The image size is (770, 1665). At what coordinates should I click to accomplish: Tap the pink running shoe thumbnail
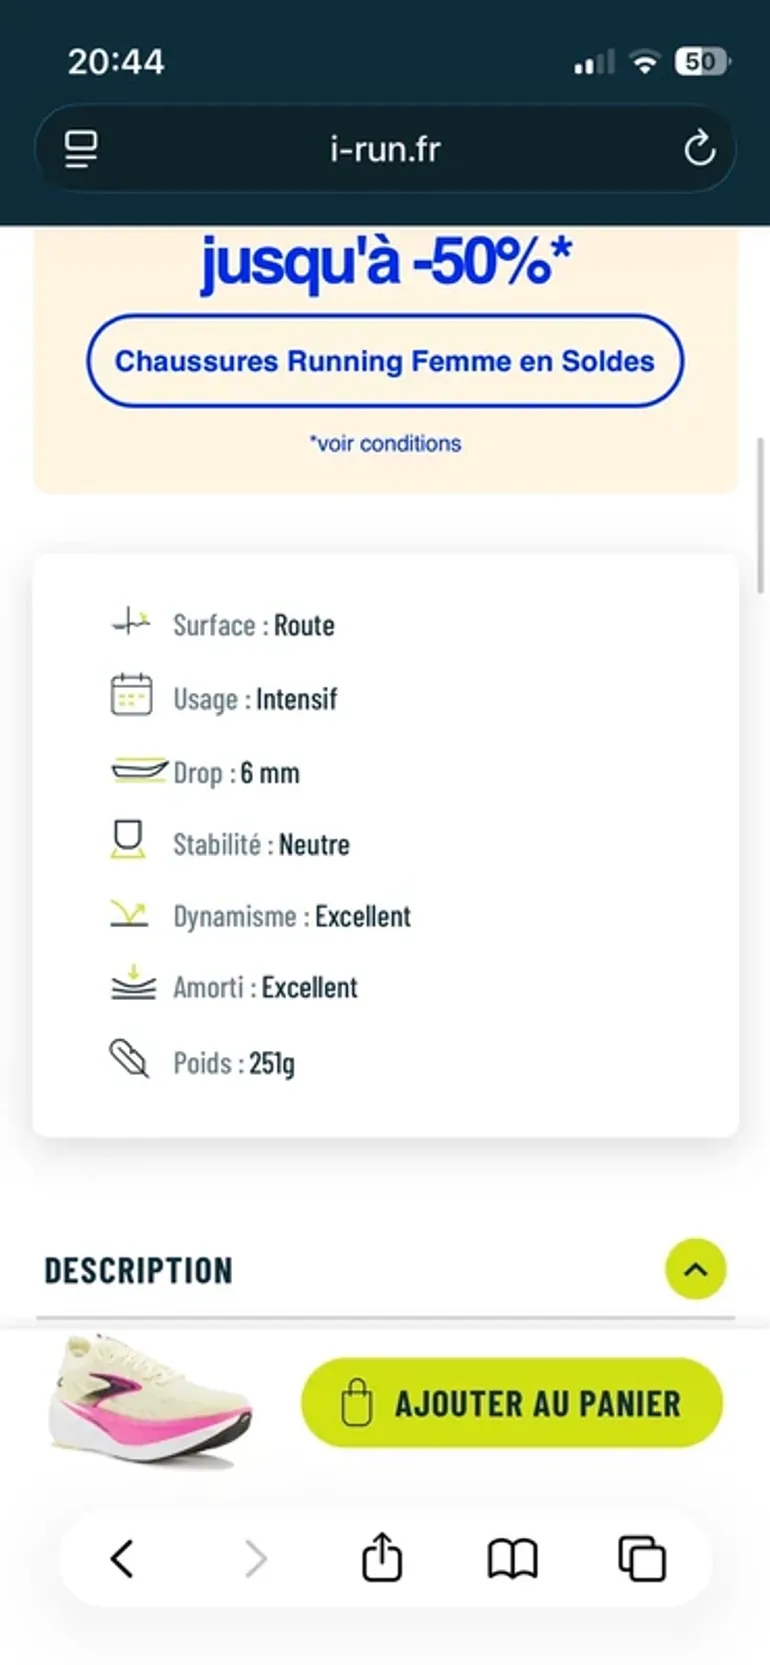(151, 1400)
